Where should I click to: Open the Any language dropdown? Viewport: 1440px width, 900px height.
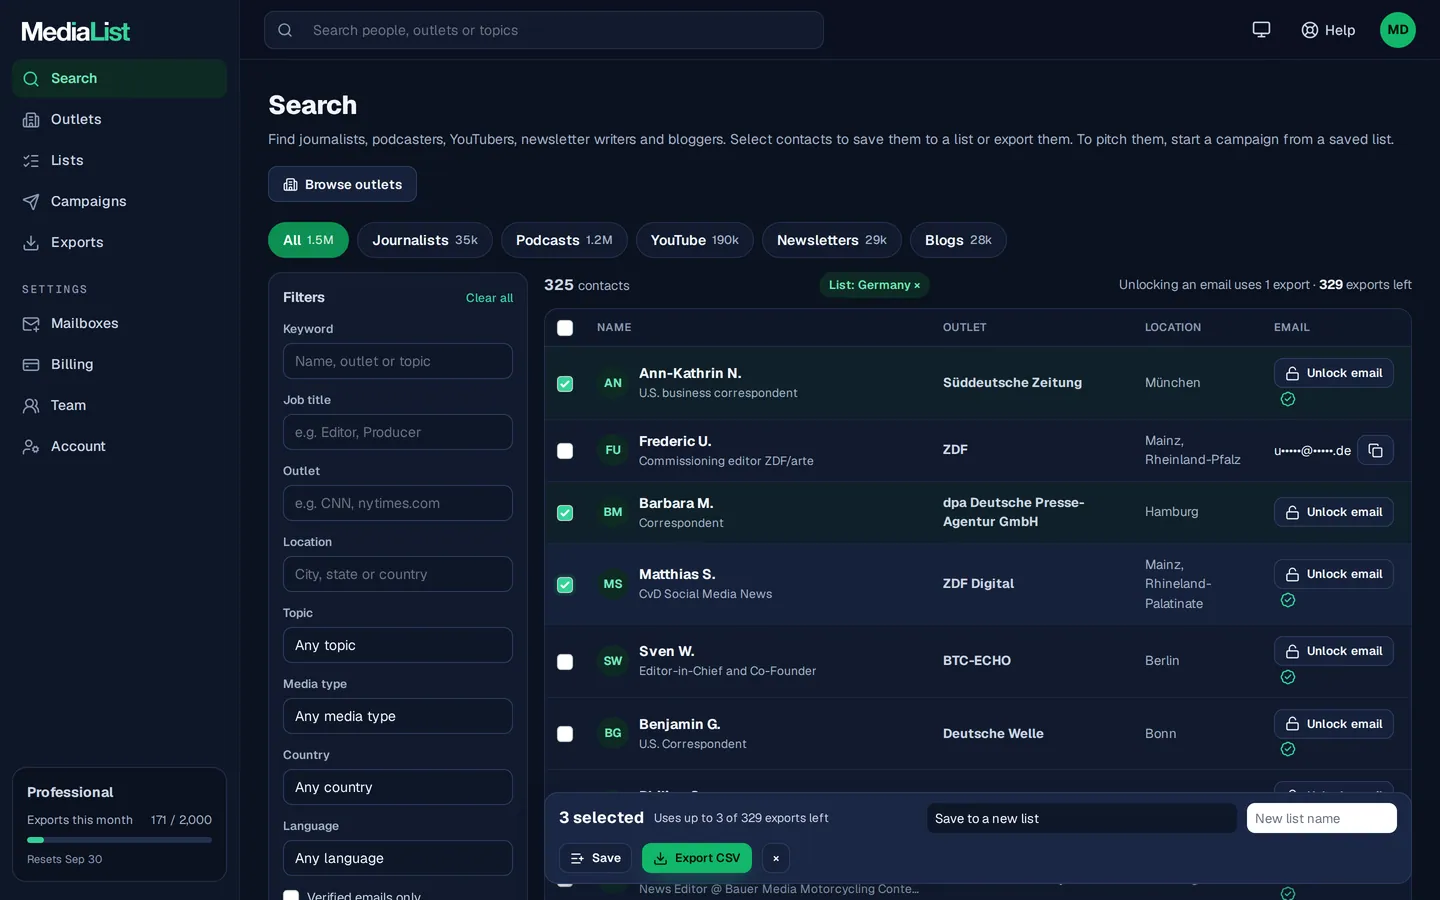398,858
